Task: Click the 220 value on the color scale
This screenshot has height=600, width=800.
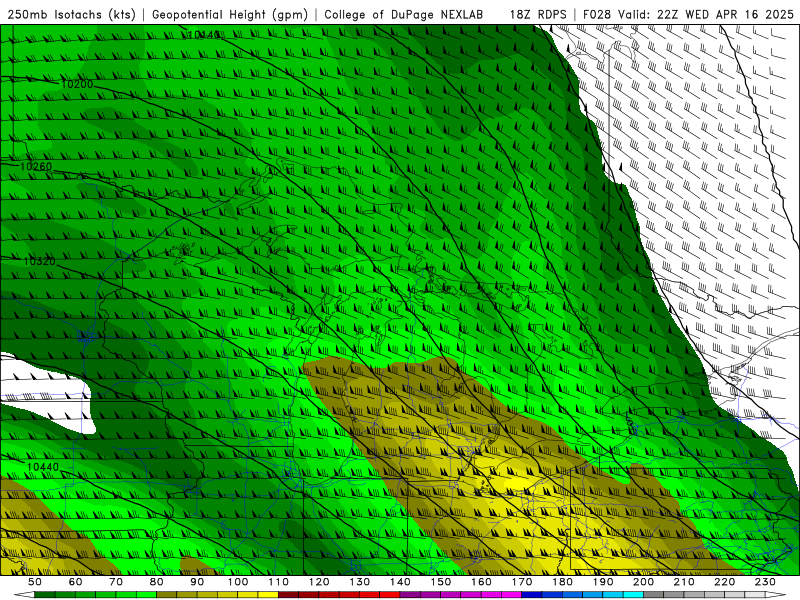Action: (x=724, y=582)
